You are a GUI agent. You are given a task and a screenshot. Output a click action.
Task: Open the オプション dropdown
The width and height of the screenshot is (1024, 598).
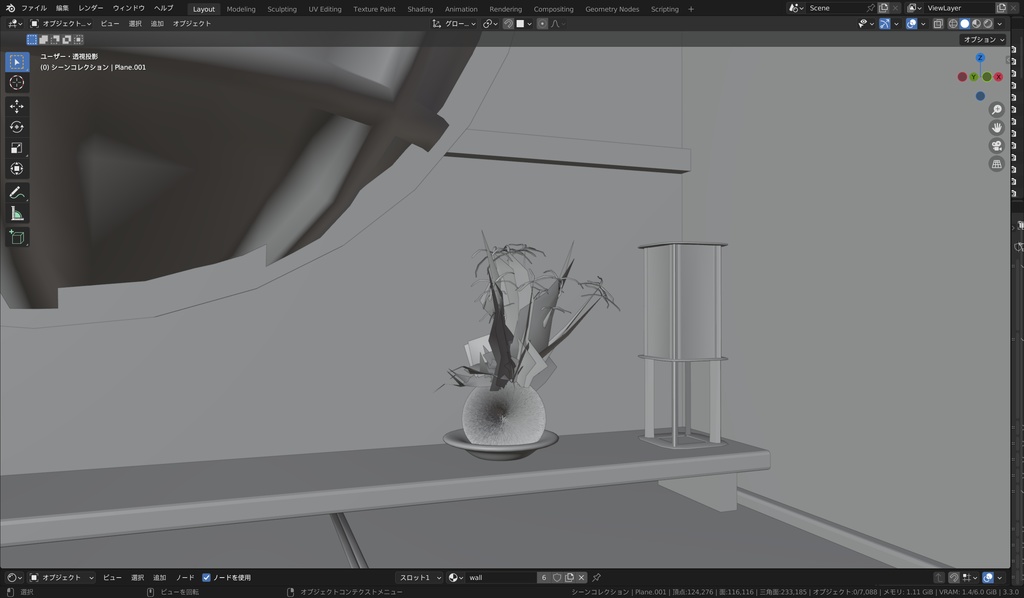[x=984, y=40]
